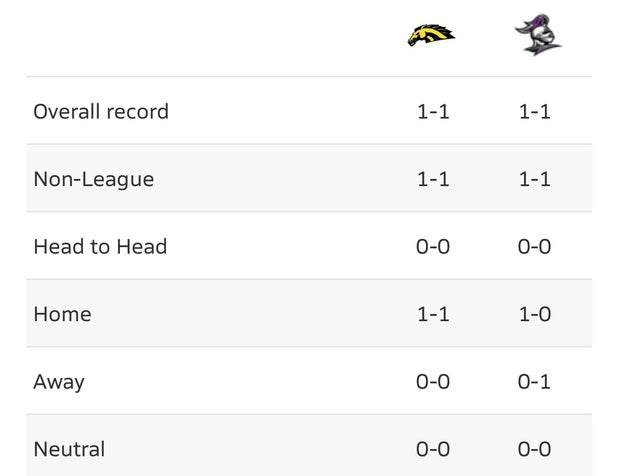Viewport: 618px width, 476px height.
Task: Click knight team's Neutral record 0-0
Action: (534, 449)
